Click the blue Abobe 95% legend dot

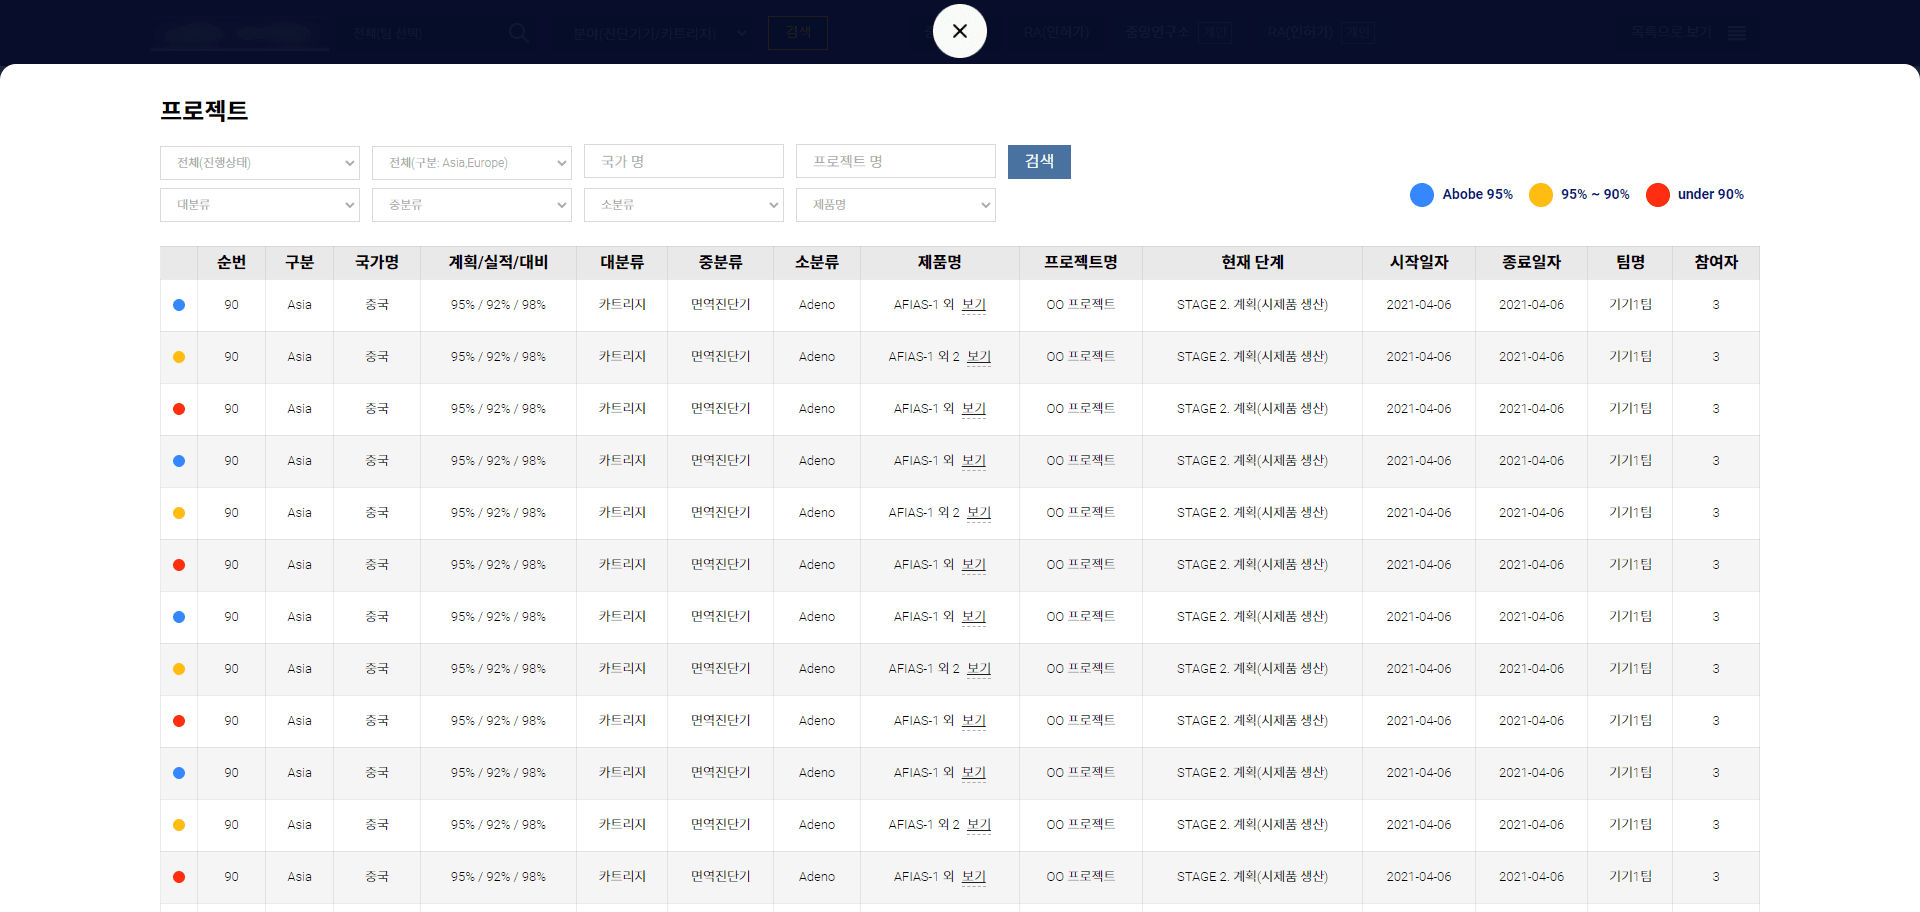click(1421, 195)
